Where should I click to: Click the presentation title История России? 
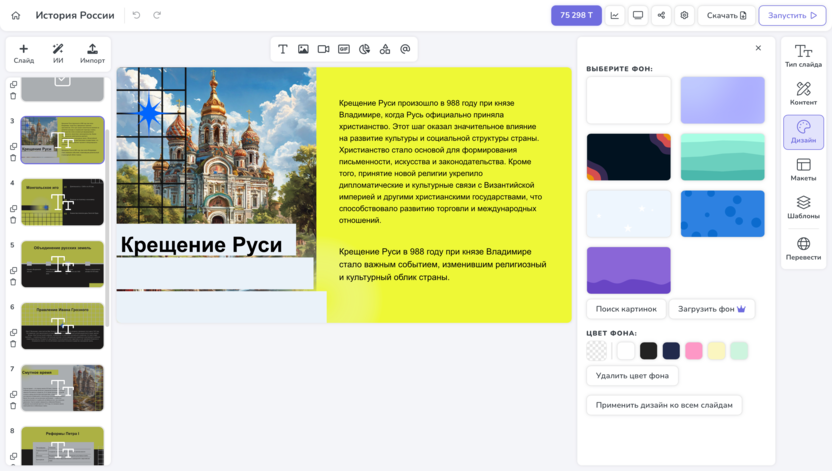click(75, 15)
